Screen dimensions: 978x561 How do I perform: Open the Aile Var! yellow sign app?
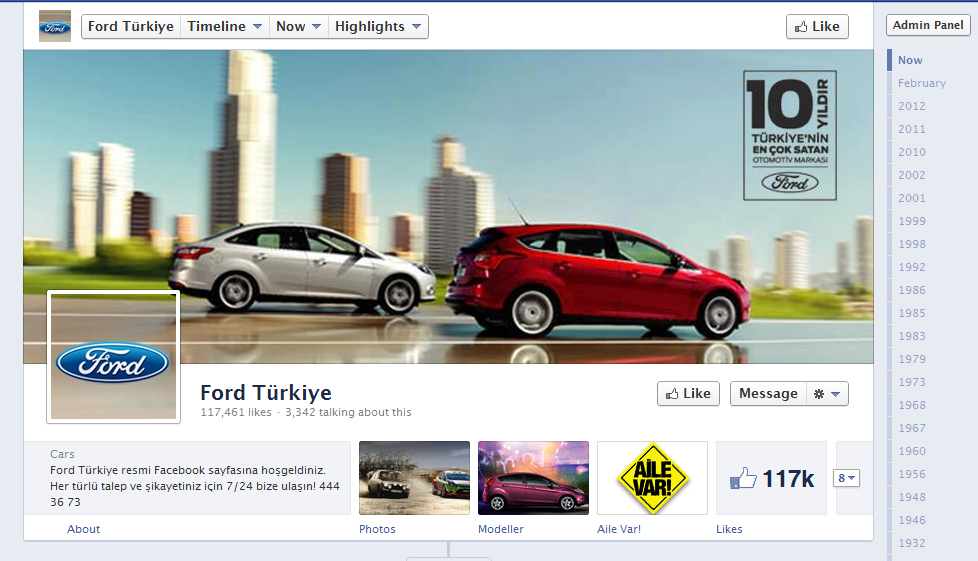(x=652, y=479)
